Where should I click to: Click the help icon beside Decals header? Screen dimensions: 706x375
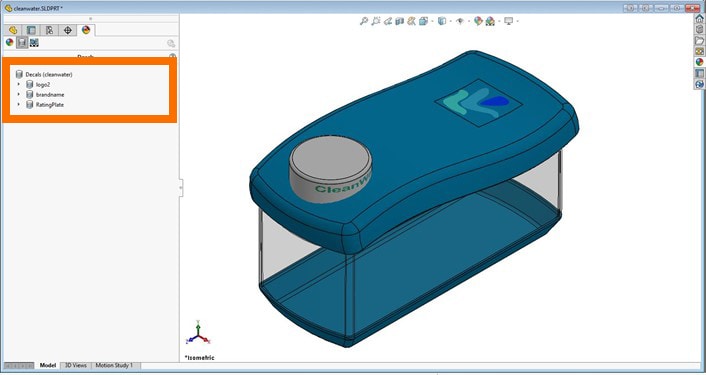pos(172,56)
